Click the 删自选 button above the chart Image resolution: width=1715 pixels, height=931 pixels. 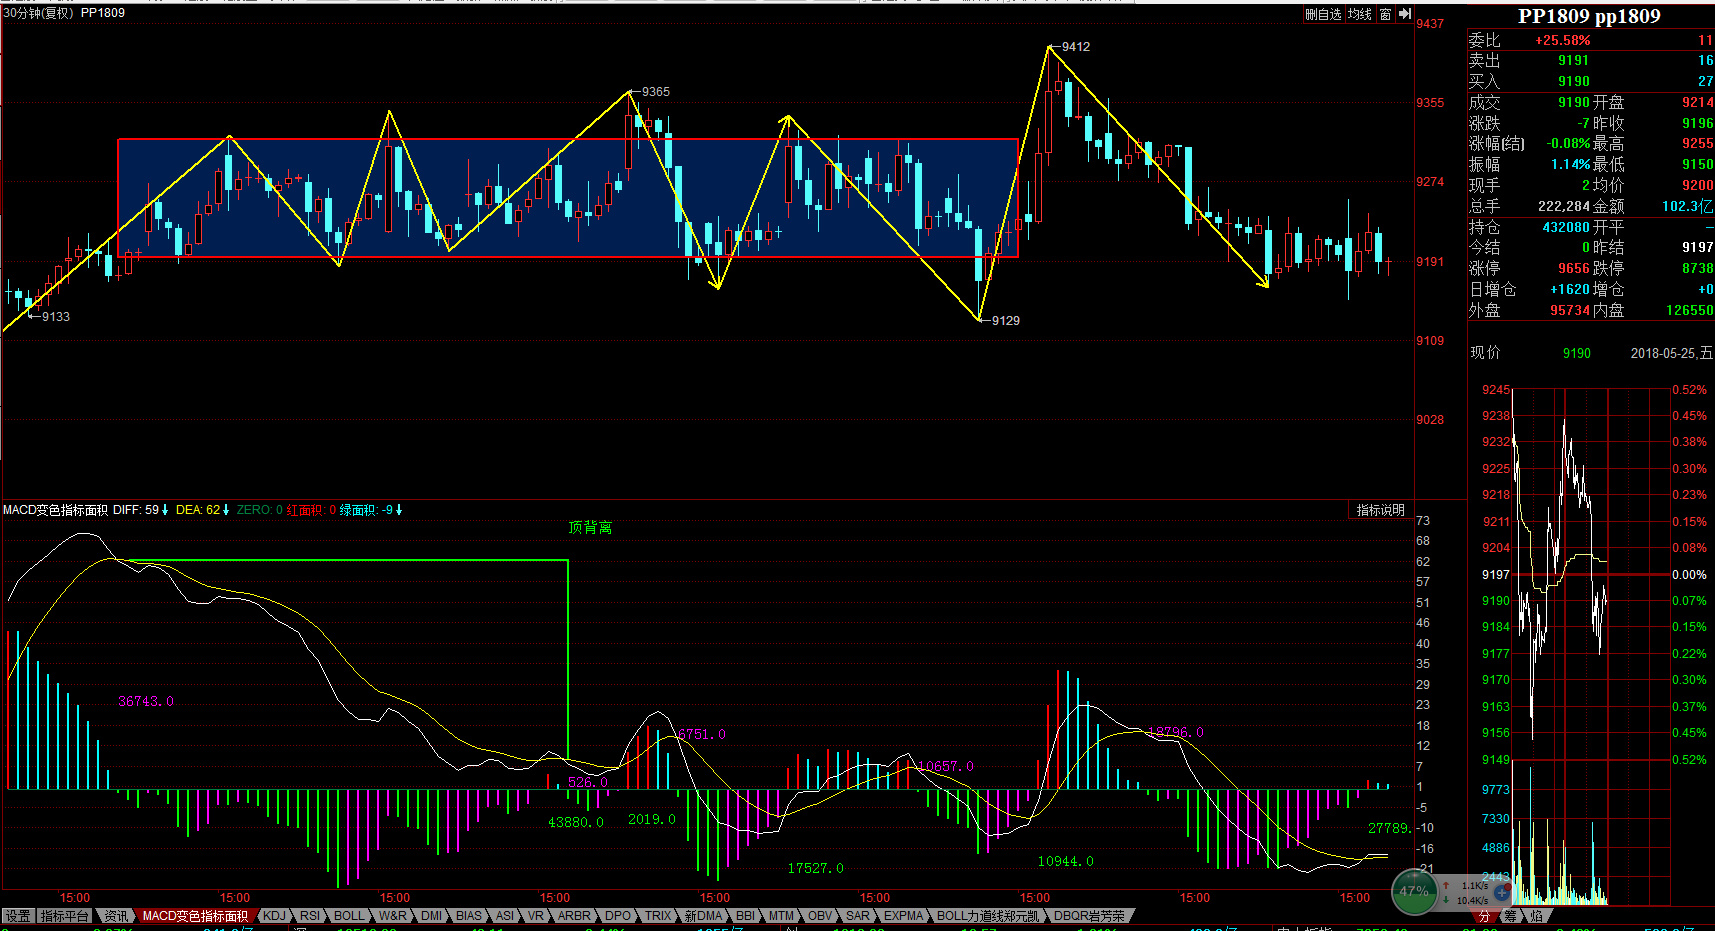[x=1323, y=14]
